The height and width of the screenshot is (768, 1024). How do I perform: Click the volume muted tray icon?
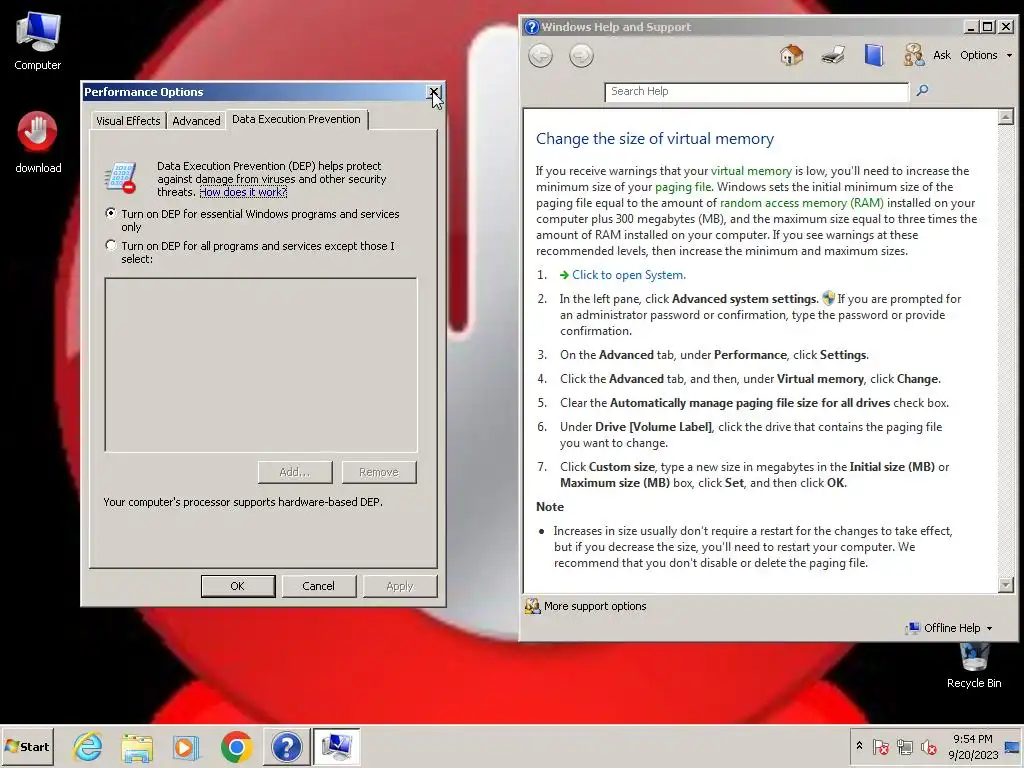[928, 746]
